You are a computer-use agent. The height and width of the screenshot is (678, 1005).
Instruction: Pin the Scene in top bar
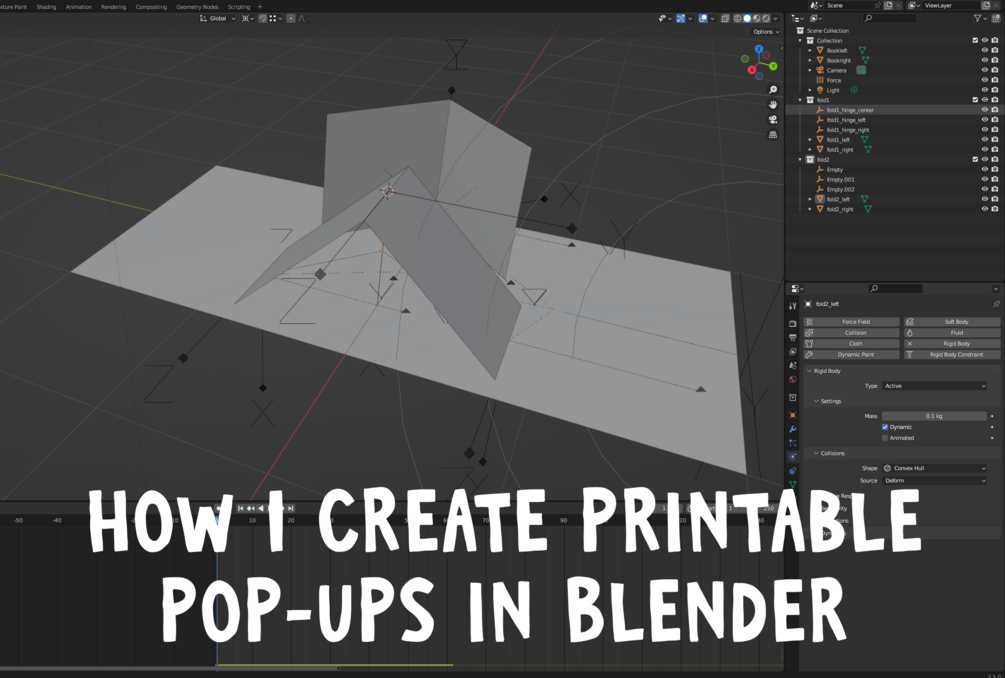[x=877, y=5]
